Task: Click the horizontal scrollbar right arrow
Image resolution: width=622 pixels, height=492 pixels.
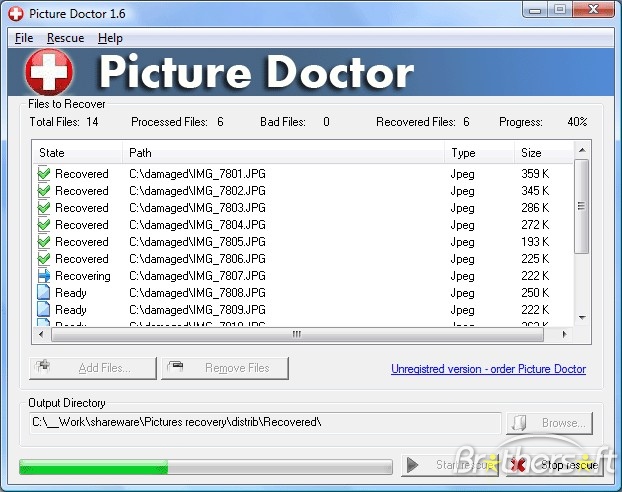Action: [x=564, y=334]
